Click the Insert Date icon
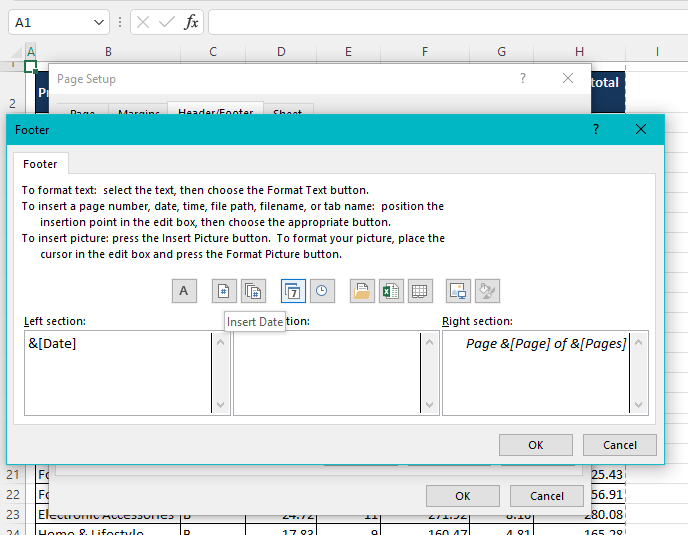This screenshot has width=688, height=535. (x=293, y=291)
